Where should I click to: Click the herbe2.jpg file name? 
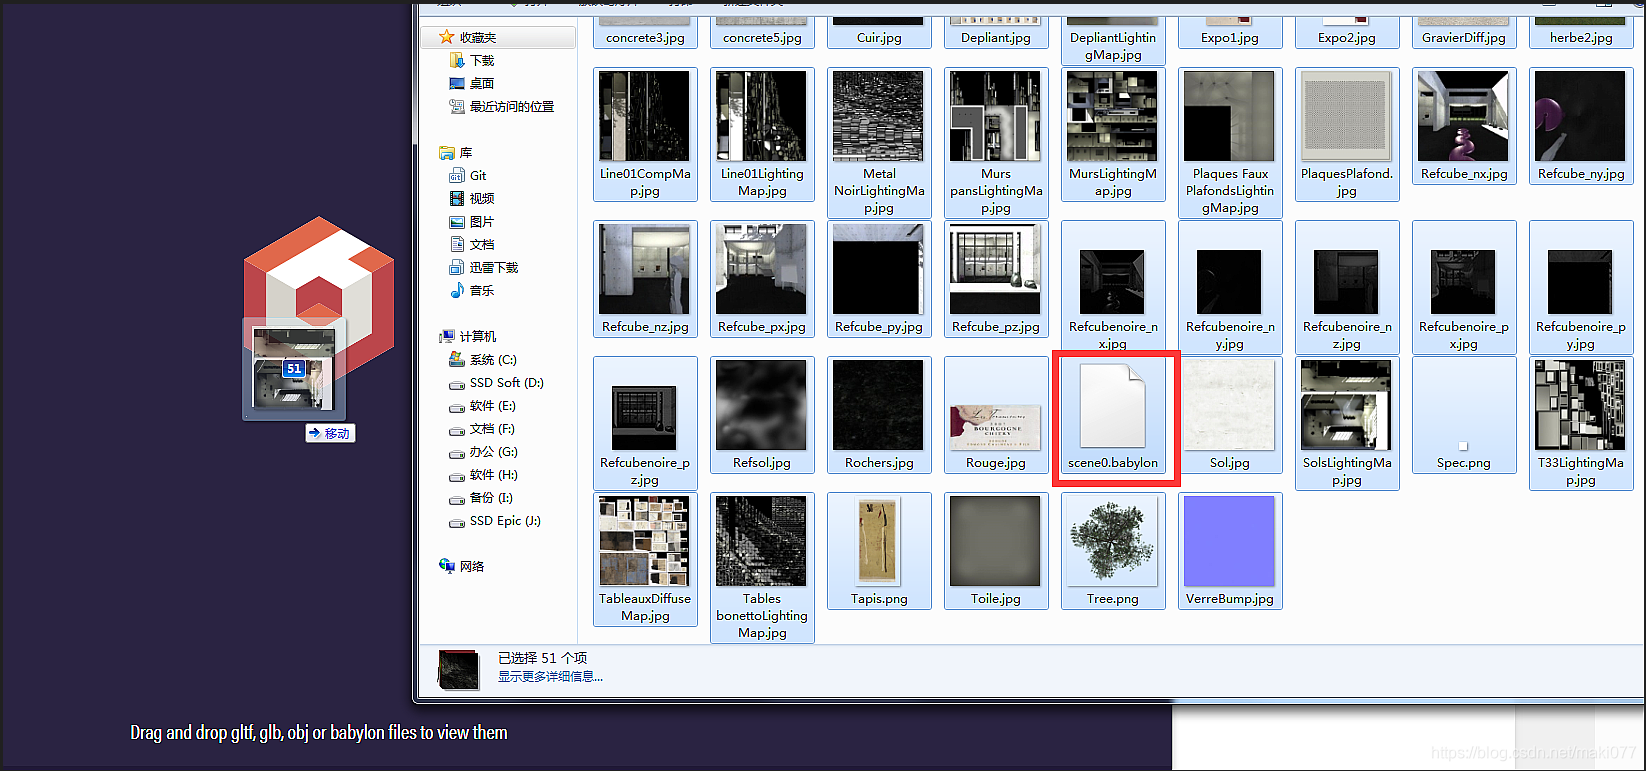pos(1581,38)
